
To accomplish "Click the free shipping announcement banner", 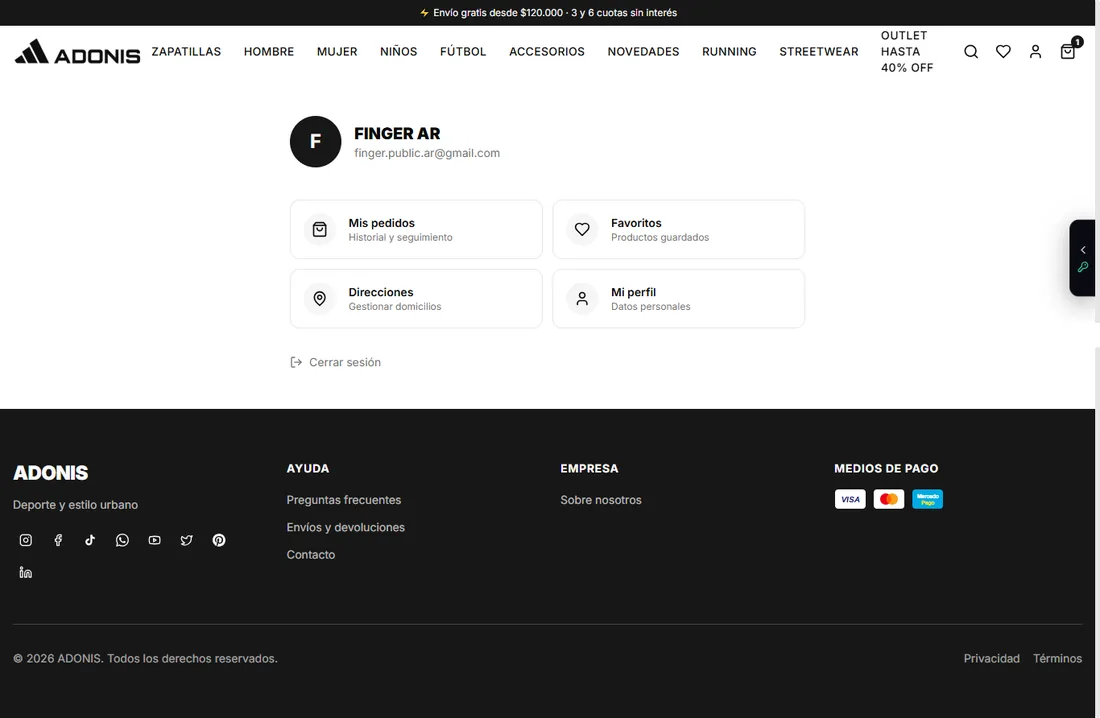I will coord(548,13).
